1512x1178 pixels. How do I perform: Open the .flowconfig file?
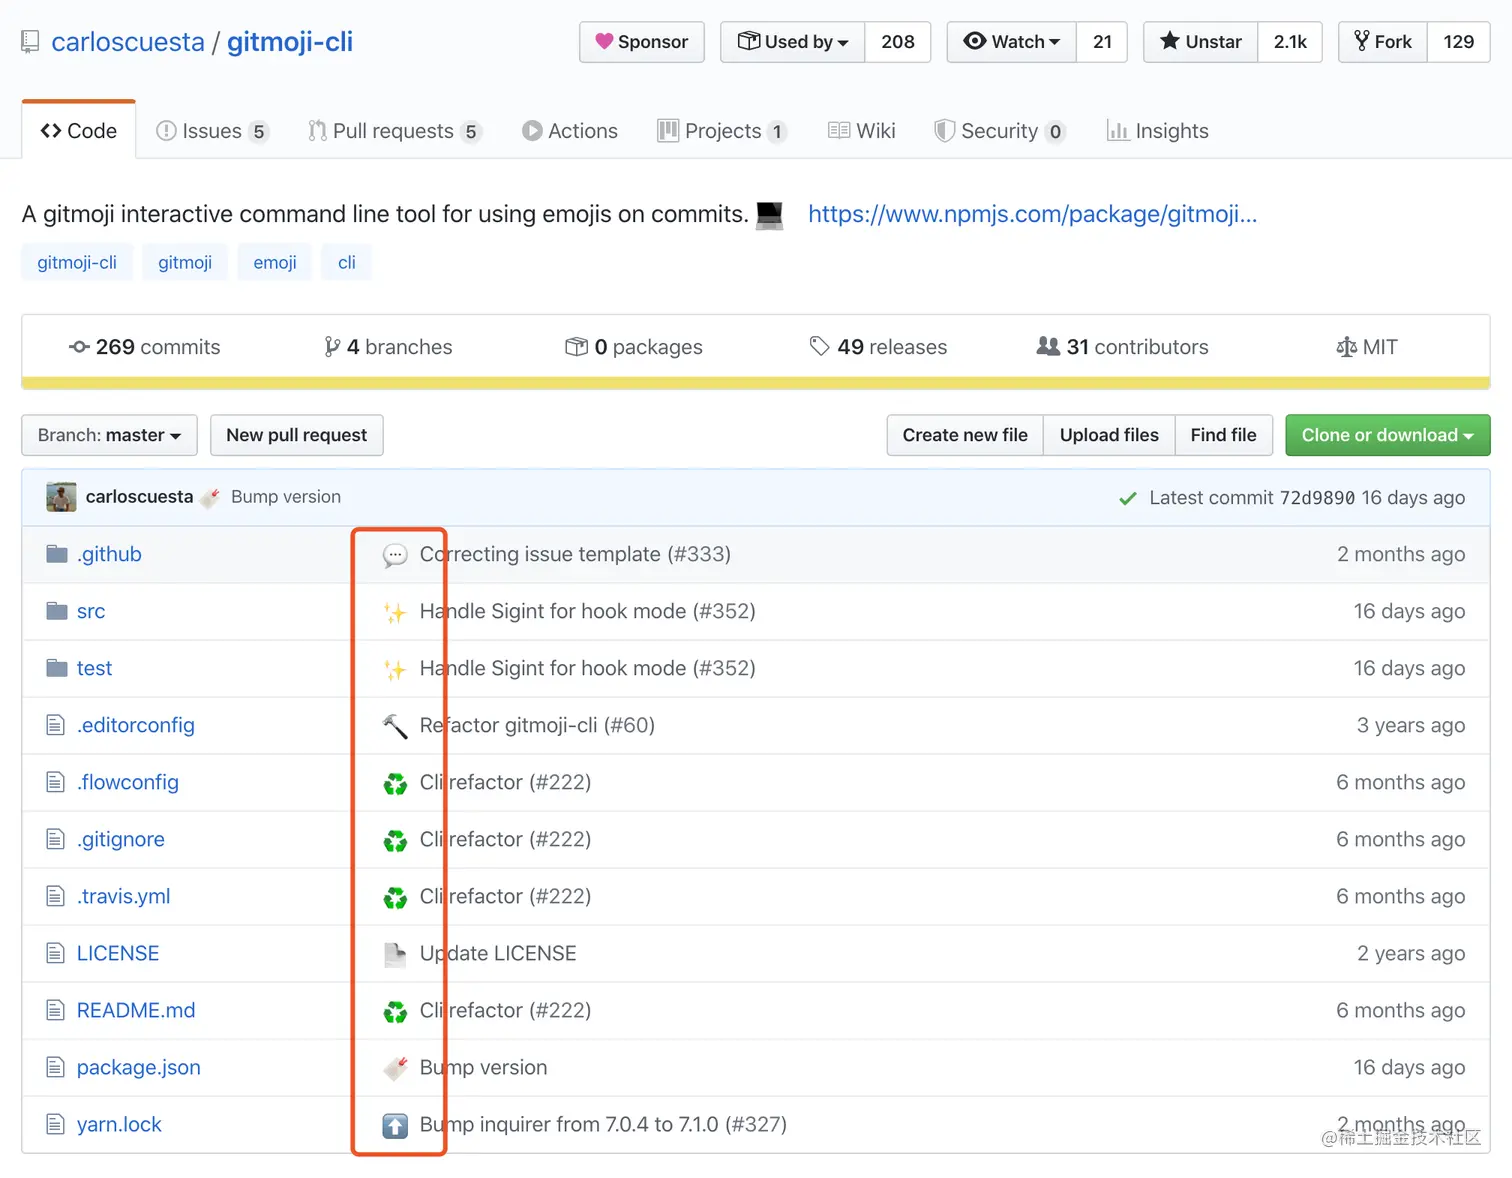click(x=128, y=782)
